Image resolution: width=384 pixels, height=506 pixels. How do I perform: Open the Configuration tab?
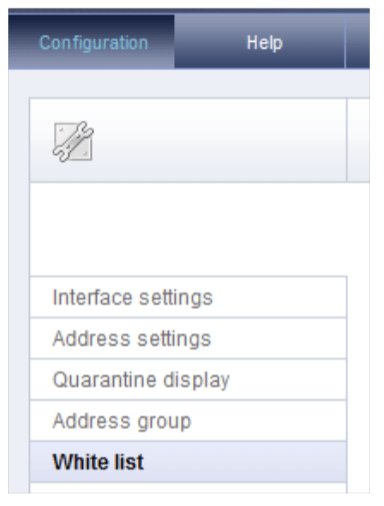tap(91, 42)
